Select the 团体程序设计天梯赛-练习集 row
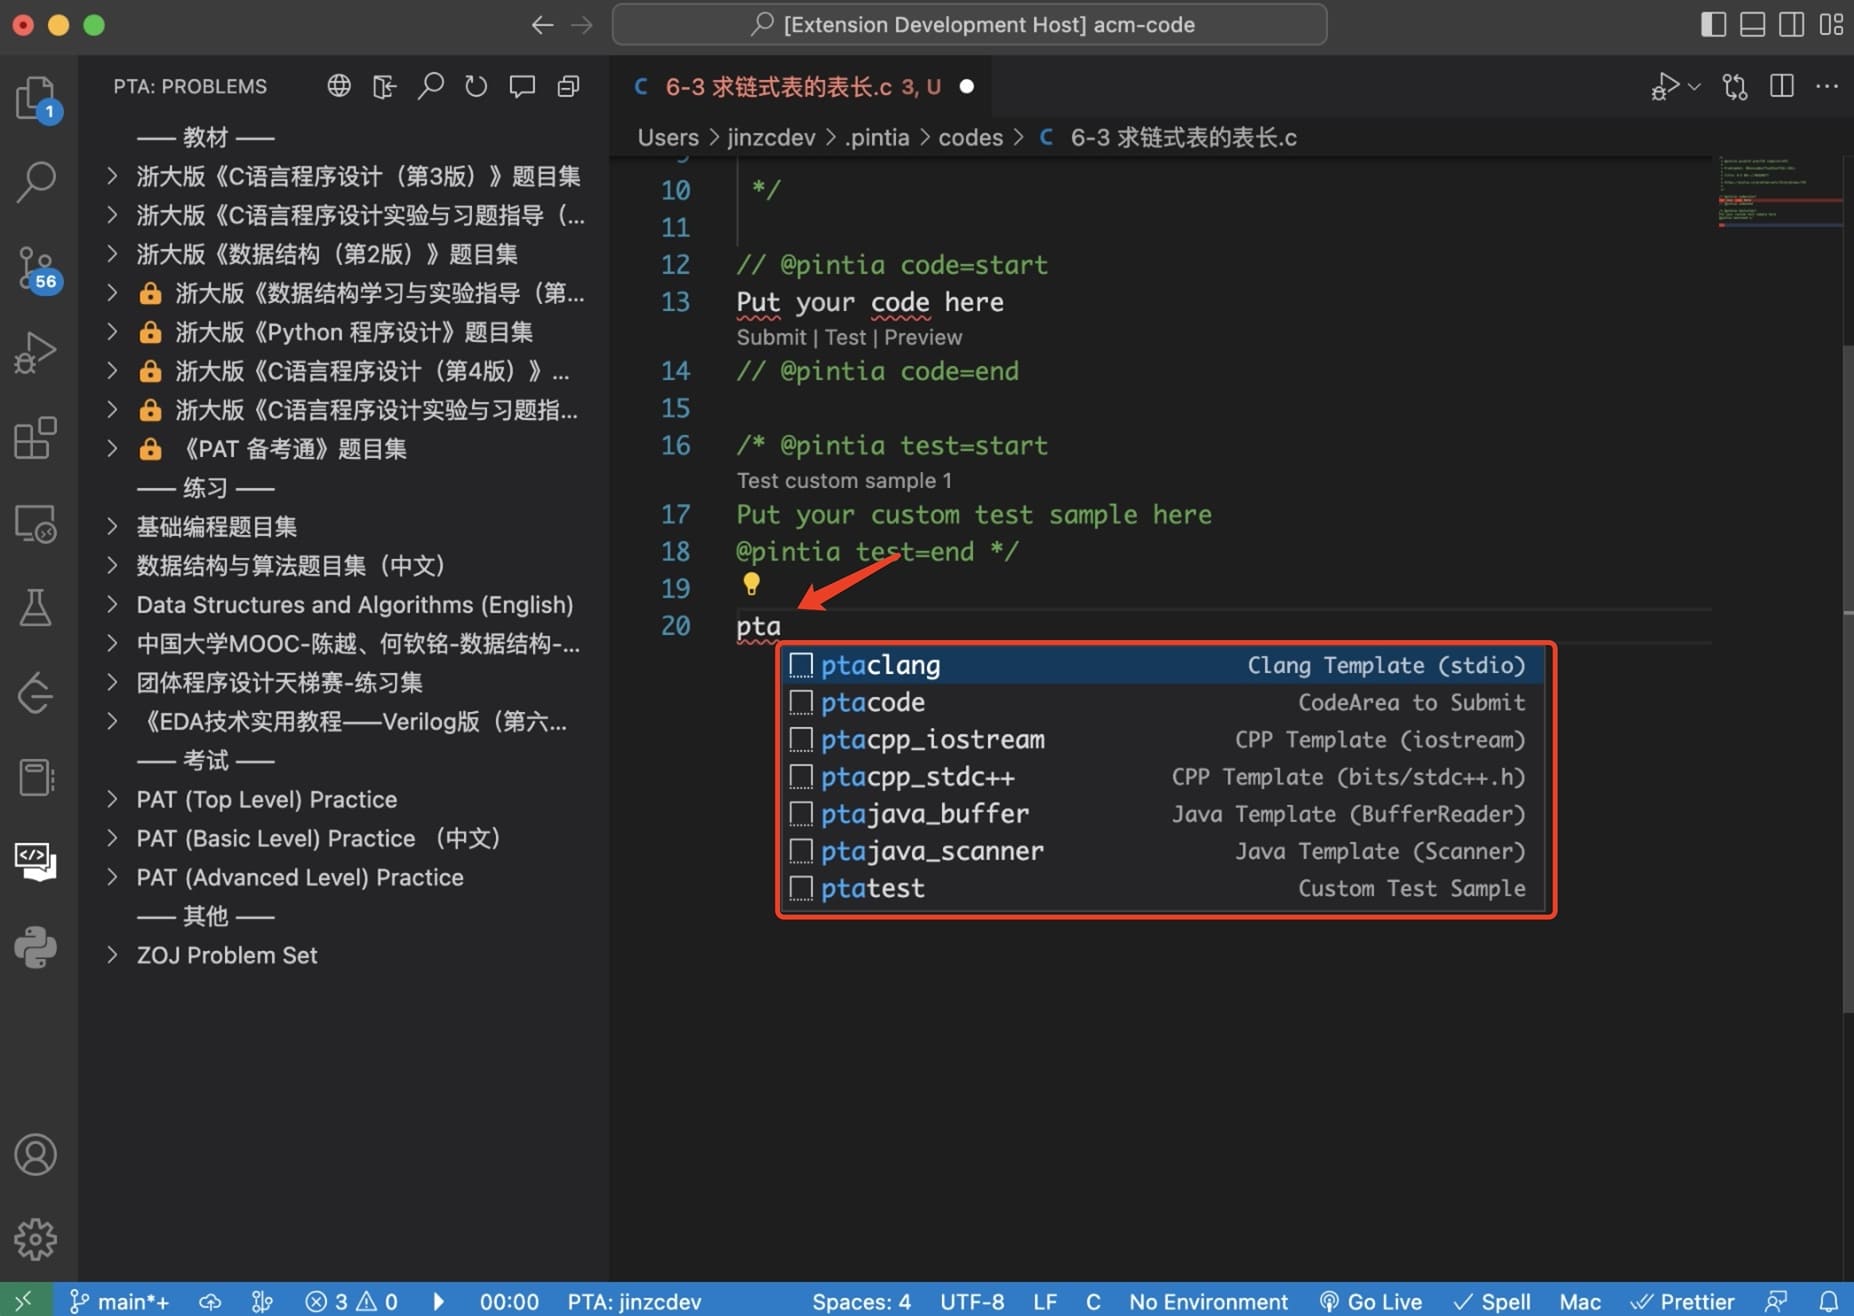The width and height of the screenshot is (1854, 1316). tap(344, 682)
